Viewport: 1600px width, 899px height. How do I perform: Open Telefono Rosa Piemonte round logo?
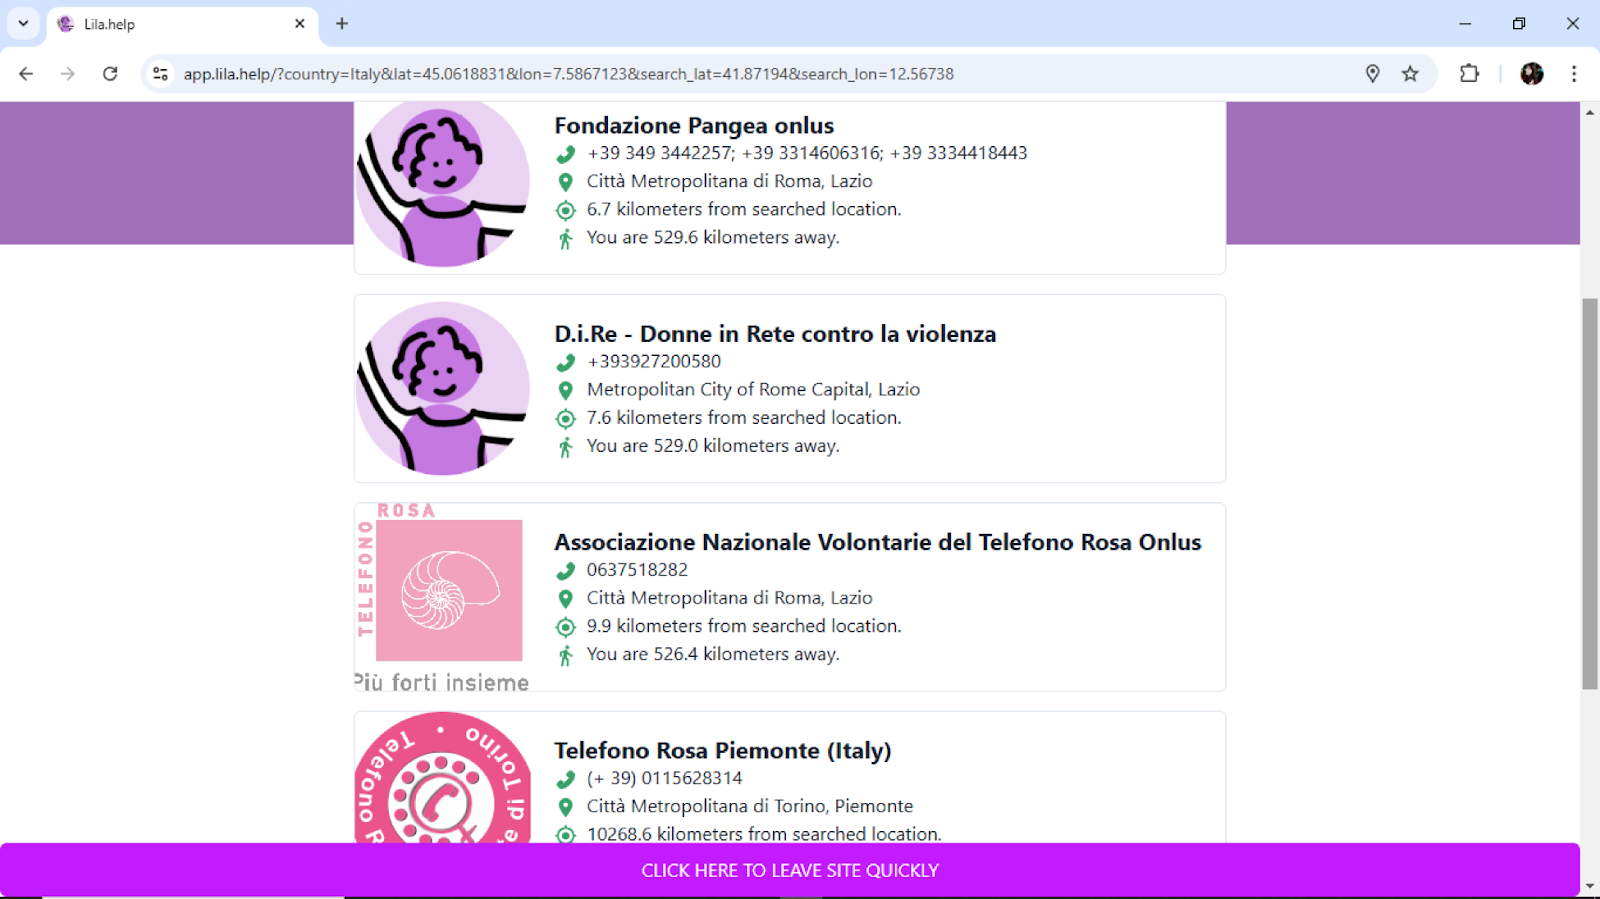tap(443, 778)
